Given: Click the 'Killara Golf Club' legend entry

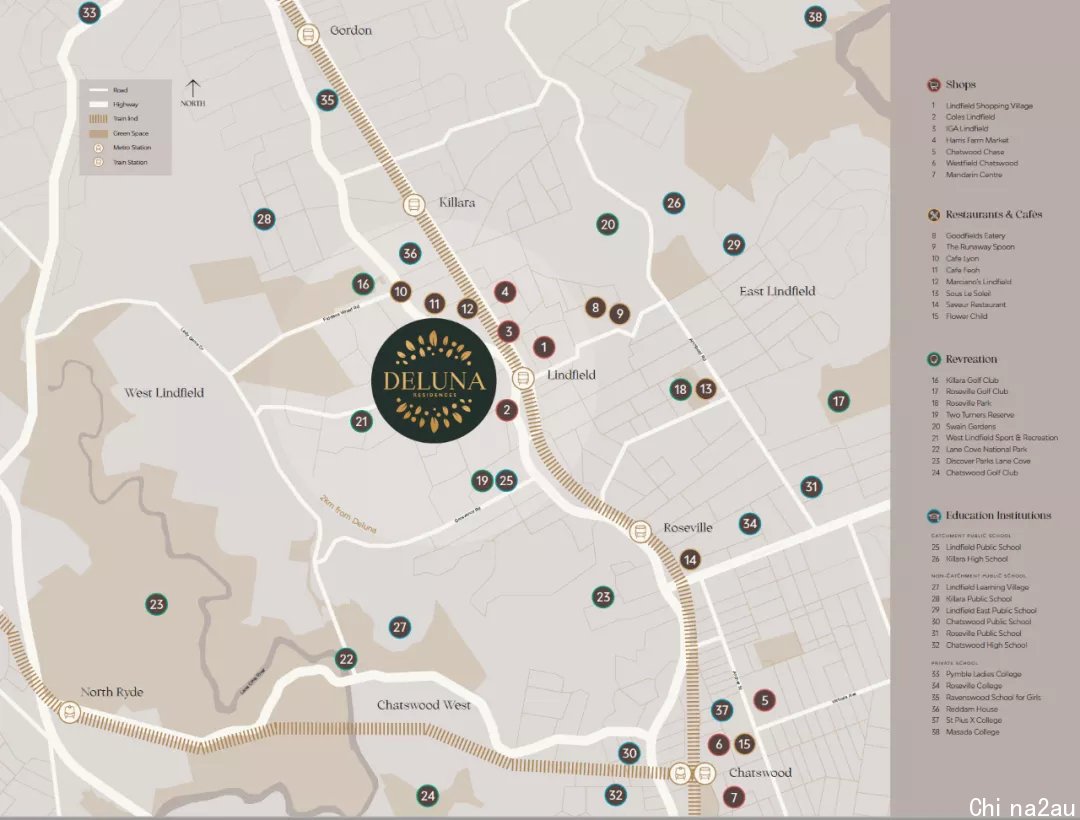Looking at the screenshot, I should [x=972, y=380].
